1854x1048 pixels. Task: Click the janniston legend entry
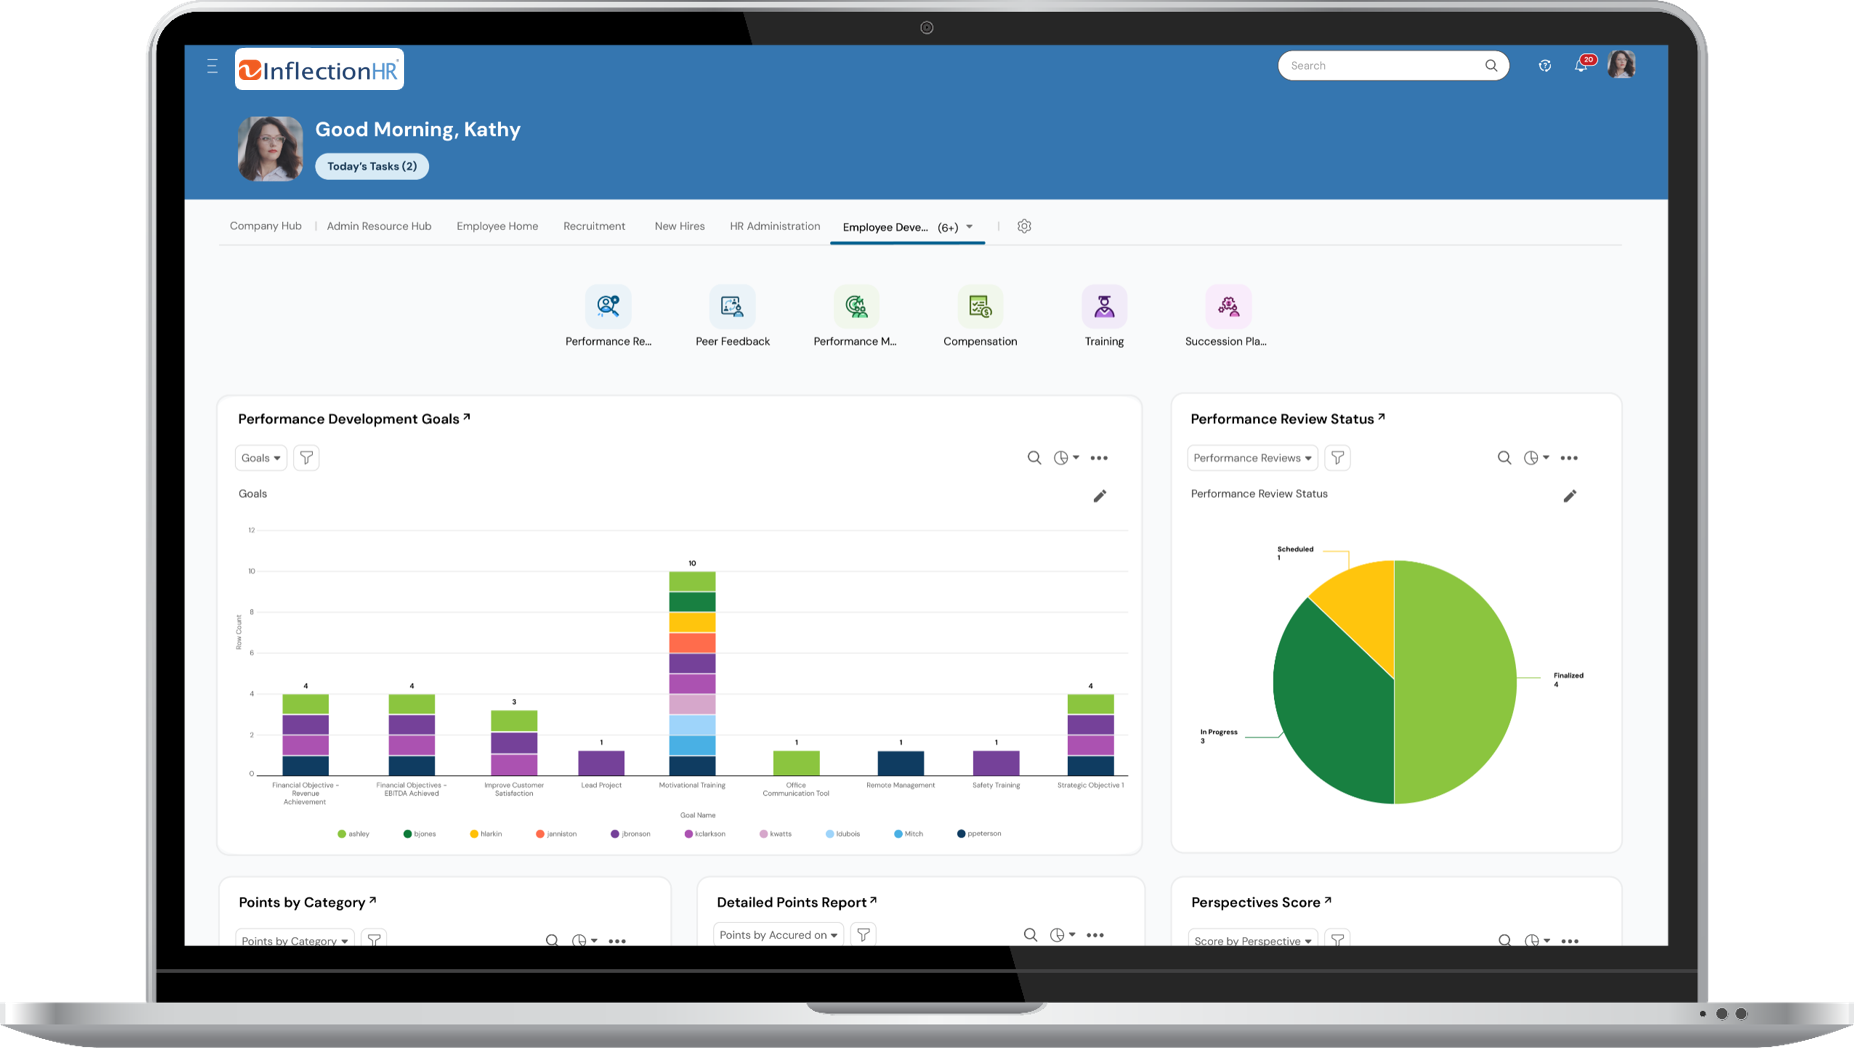[556, 834]
